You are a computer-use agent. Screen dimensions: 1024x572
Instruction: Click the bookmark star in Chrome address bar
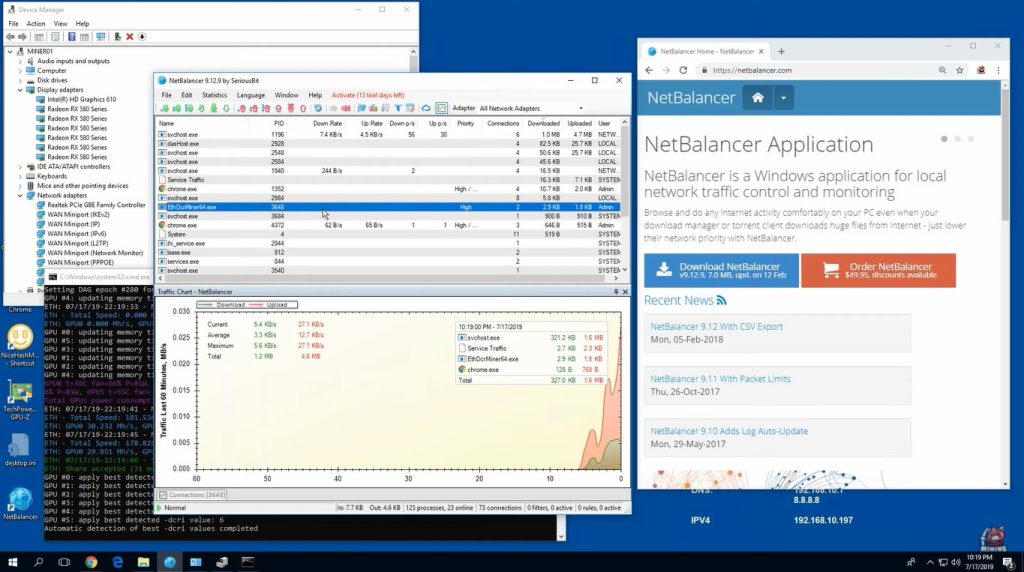tap(960, 71)
